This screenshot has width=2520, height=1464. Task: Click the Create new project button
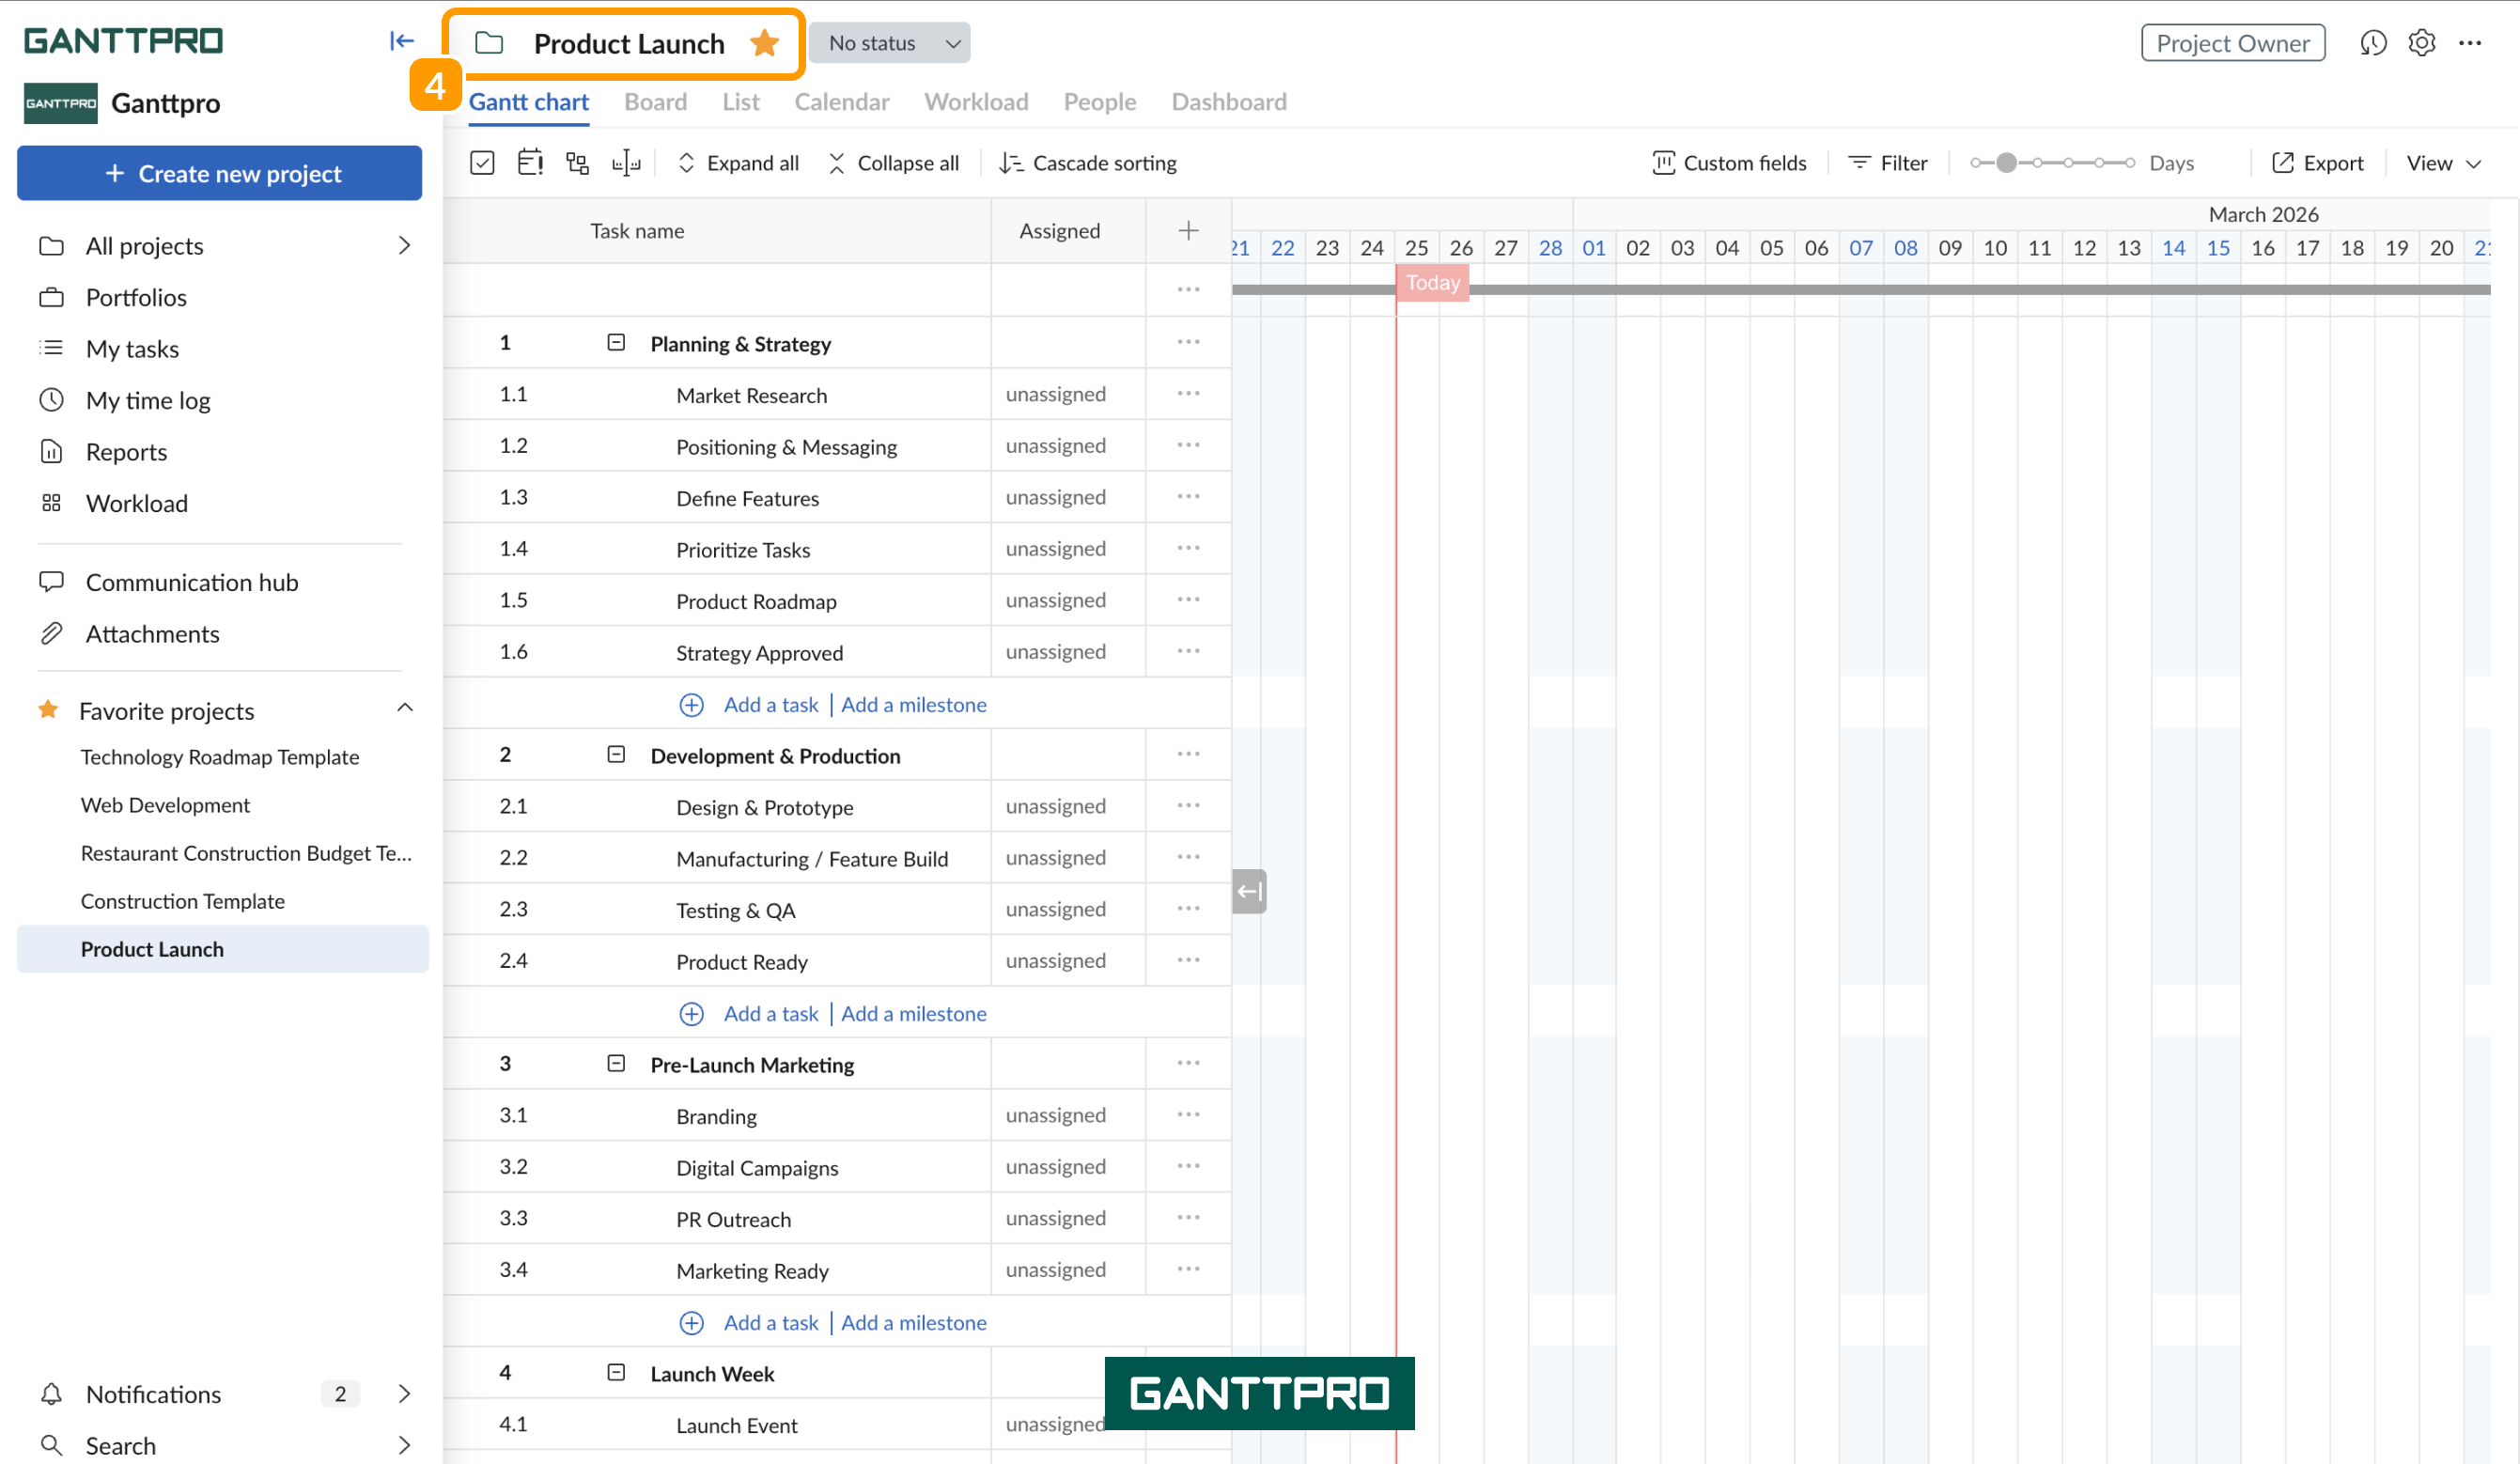pyautogui.click(x=219, y=174)
